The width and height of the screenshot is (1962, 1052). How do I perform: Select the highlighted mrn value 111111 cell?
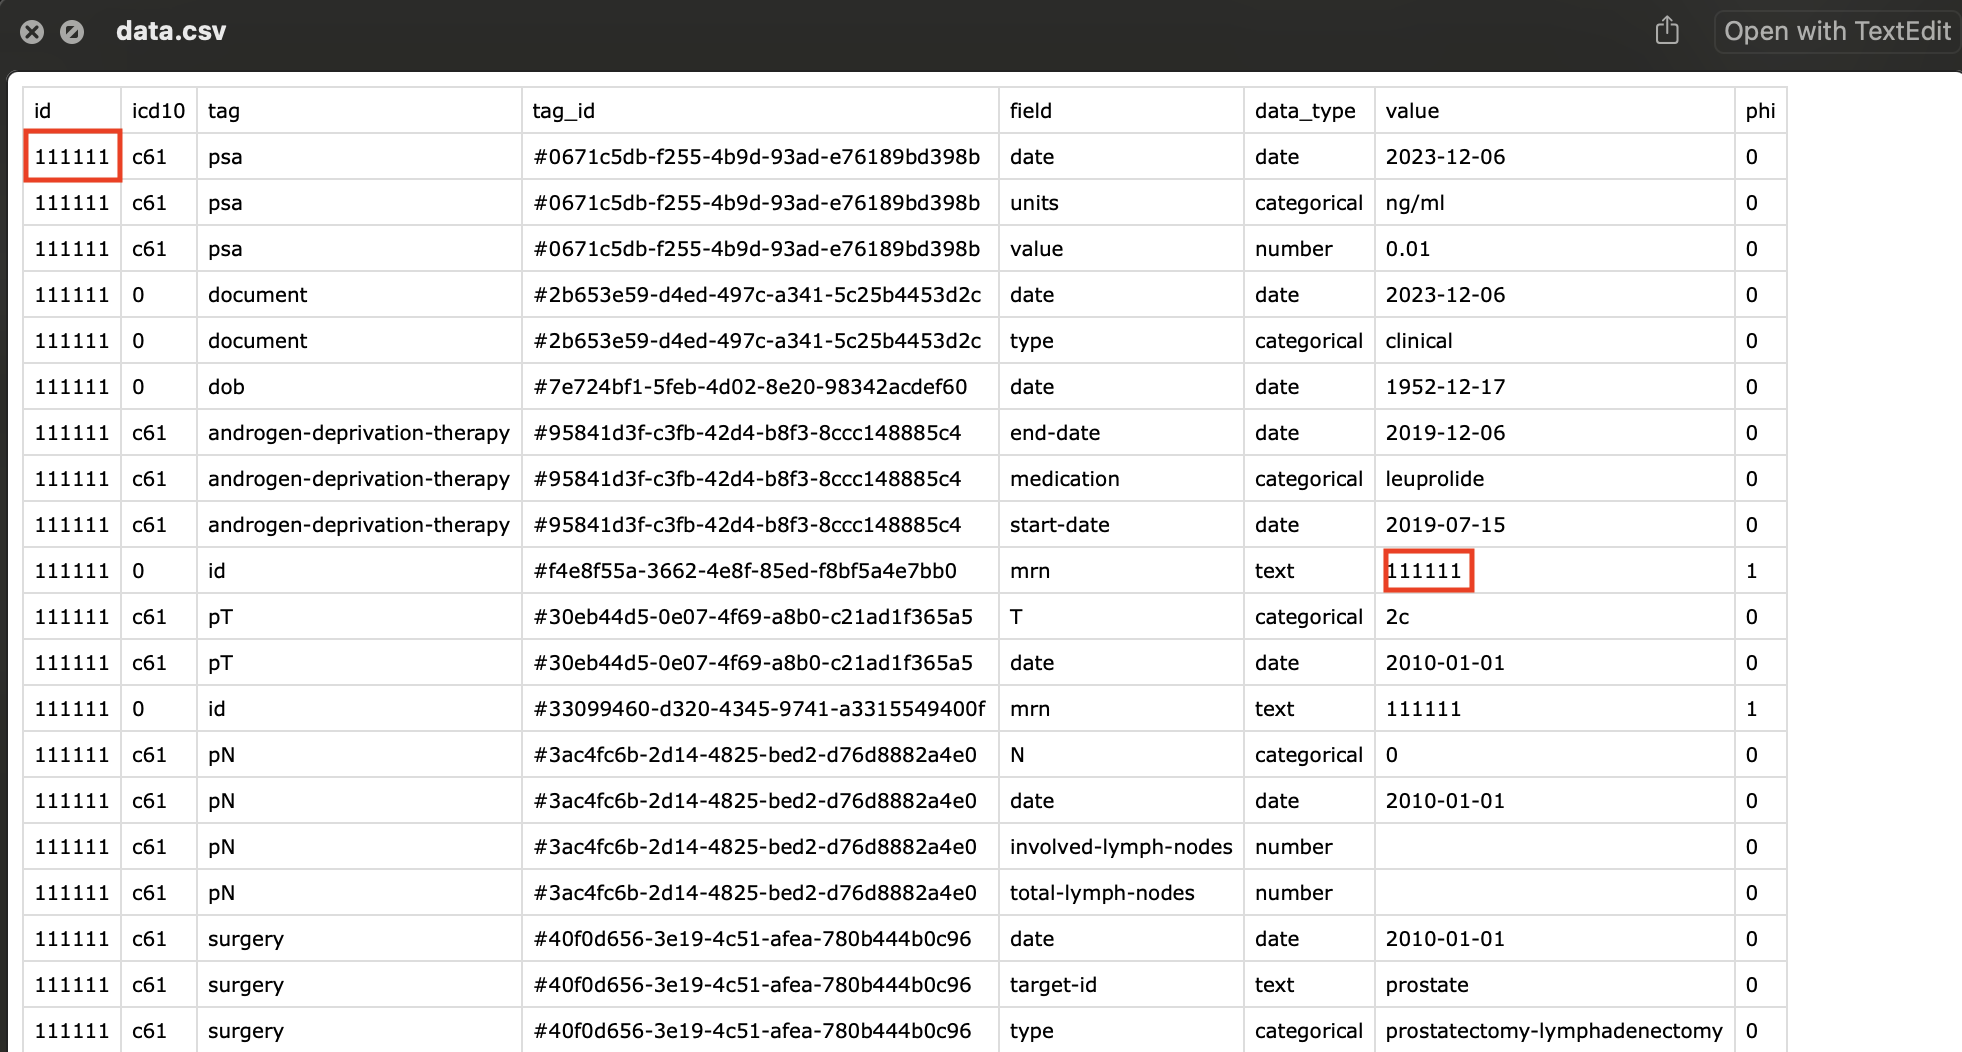[1427, 571]
